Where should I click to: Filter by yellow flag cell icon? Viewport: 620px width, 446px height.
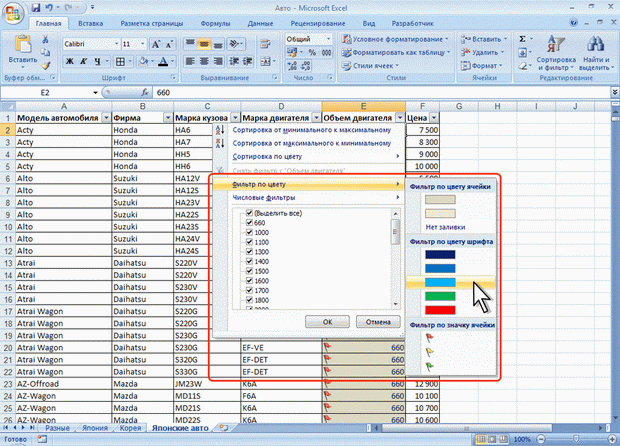[x=429, y=352]
